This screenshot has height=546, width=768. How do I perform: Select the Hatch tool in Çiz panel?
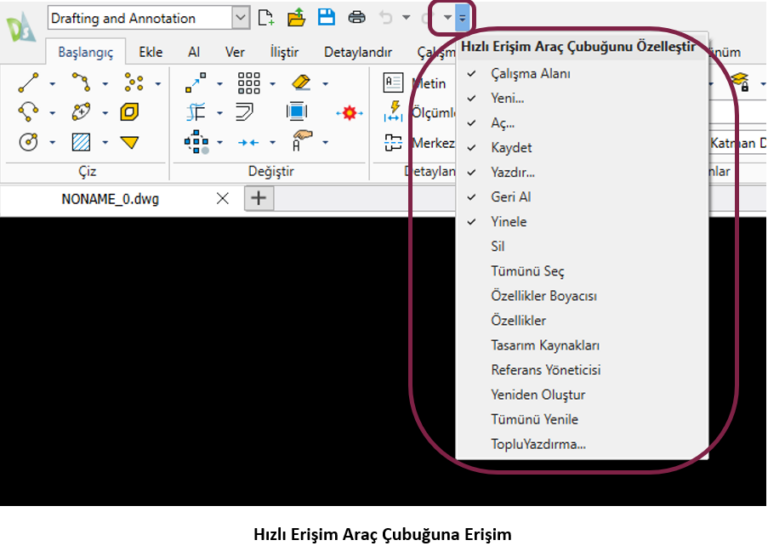pyautogui.click(x=81, y=142)
